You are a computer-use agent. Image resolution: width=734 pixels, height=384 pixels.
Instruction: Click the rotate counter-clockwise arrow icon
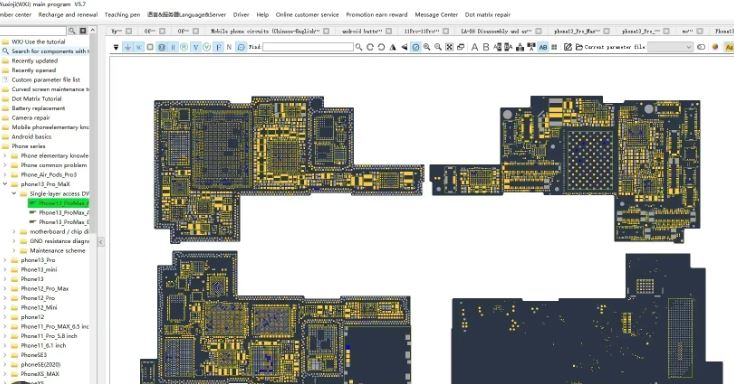pos(381,47)
